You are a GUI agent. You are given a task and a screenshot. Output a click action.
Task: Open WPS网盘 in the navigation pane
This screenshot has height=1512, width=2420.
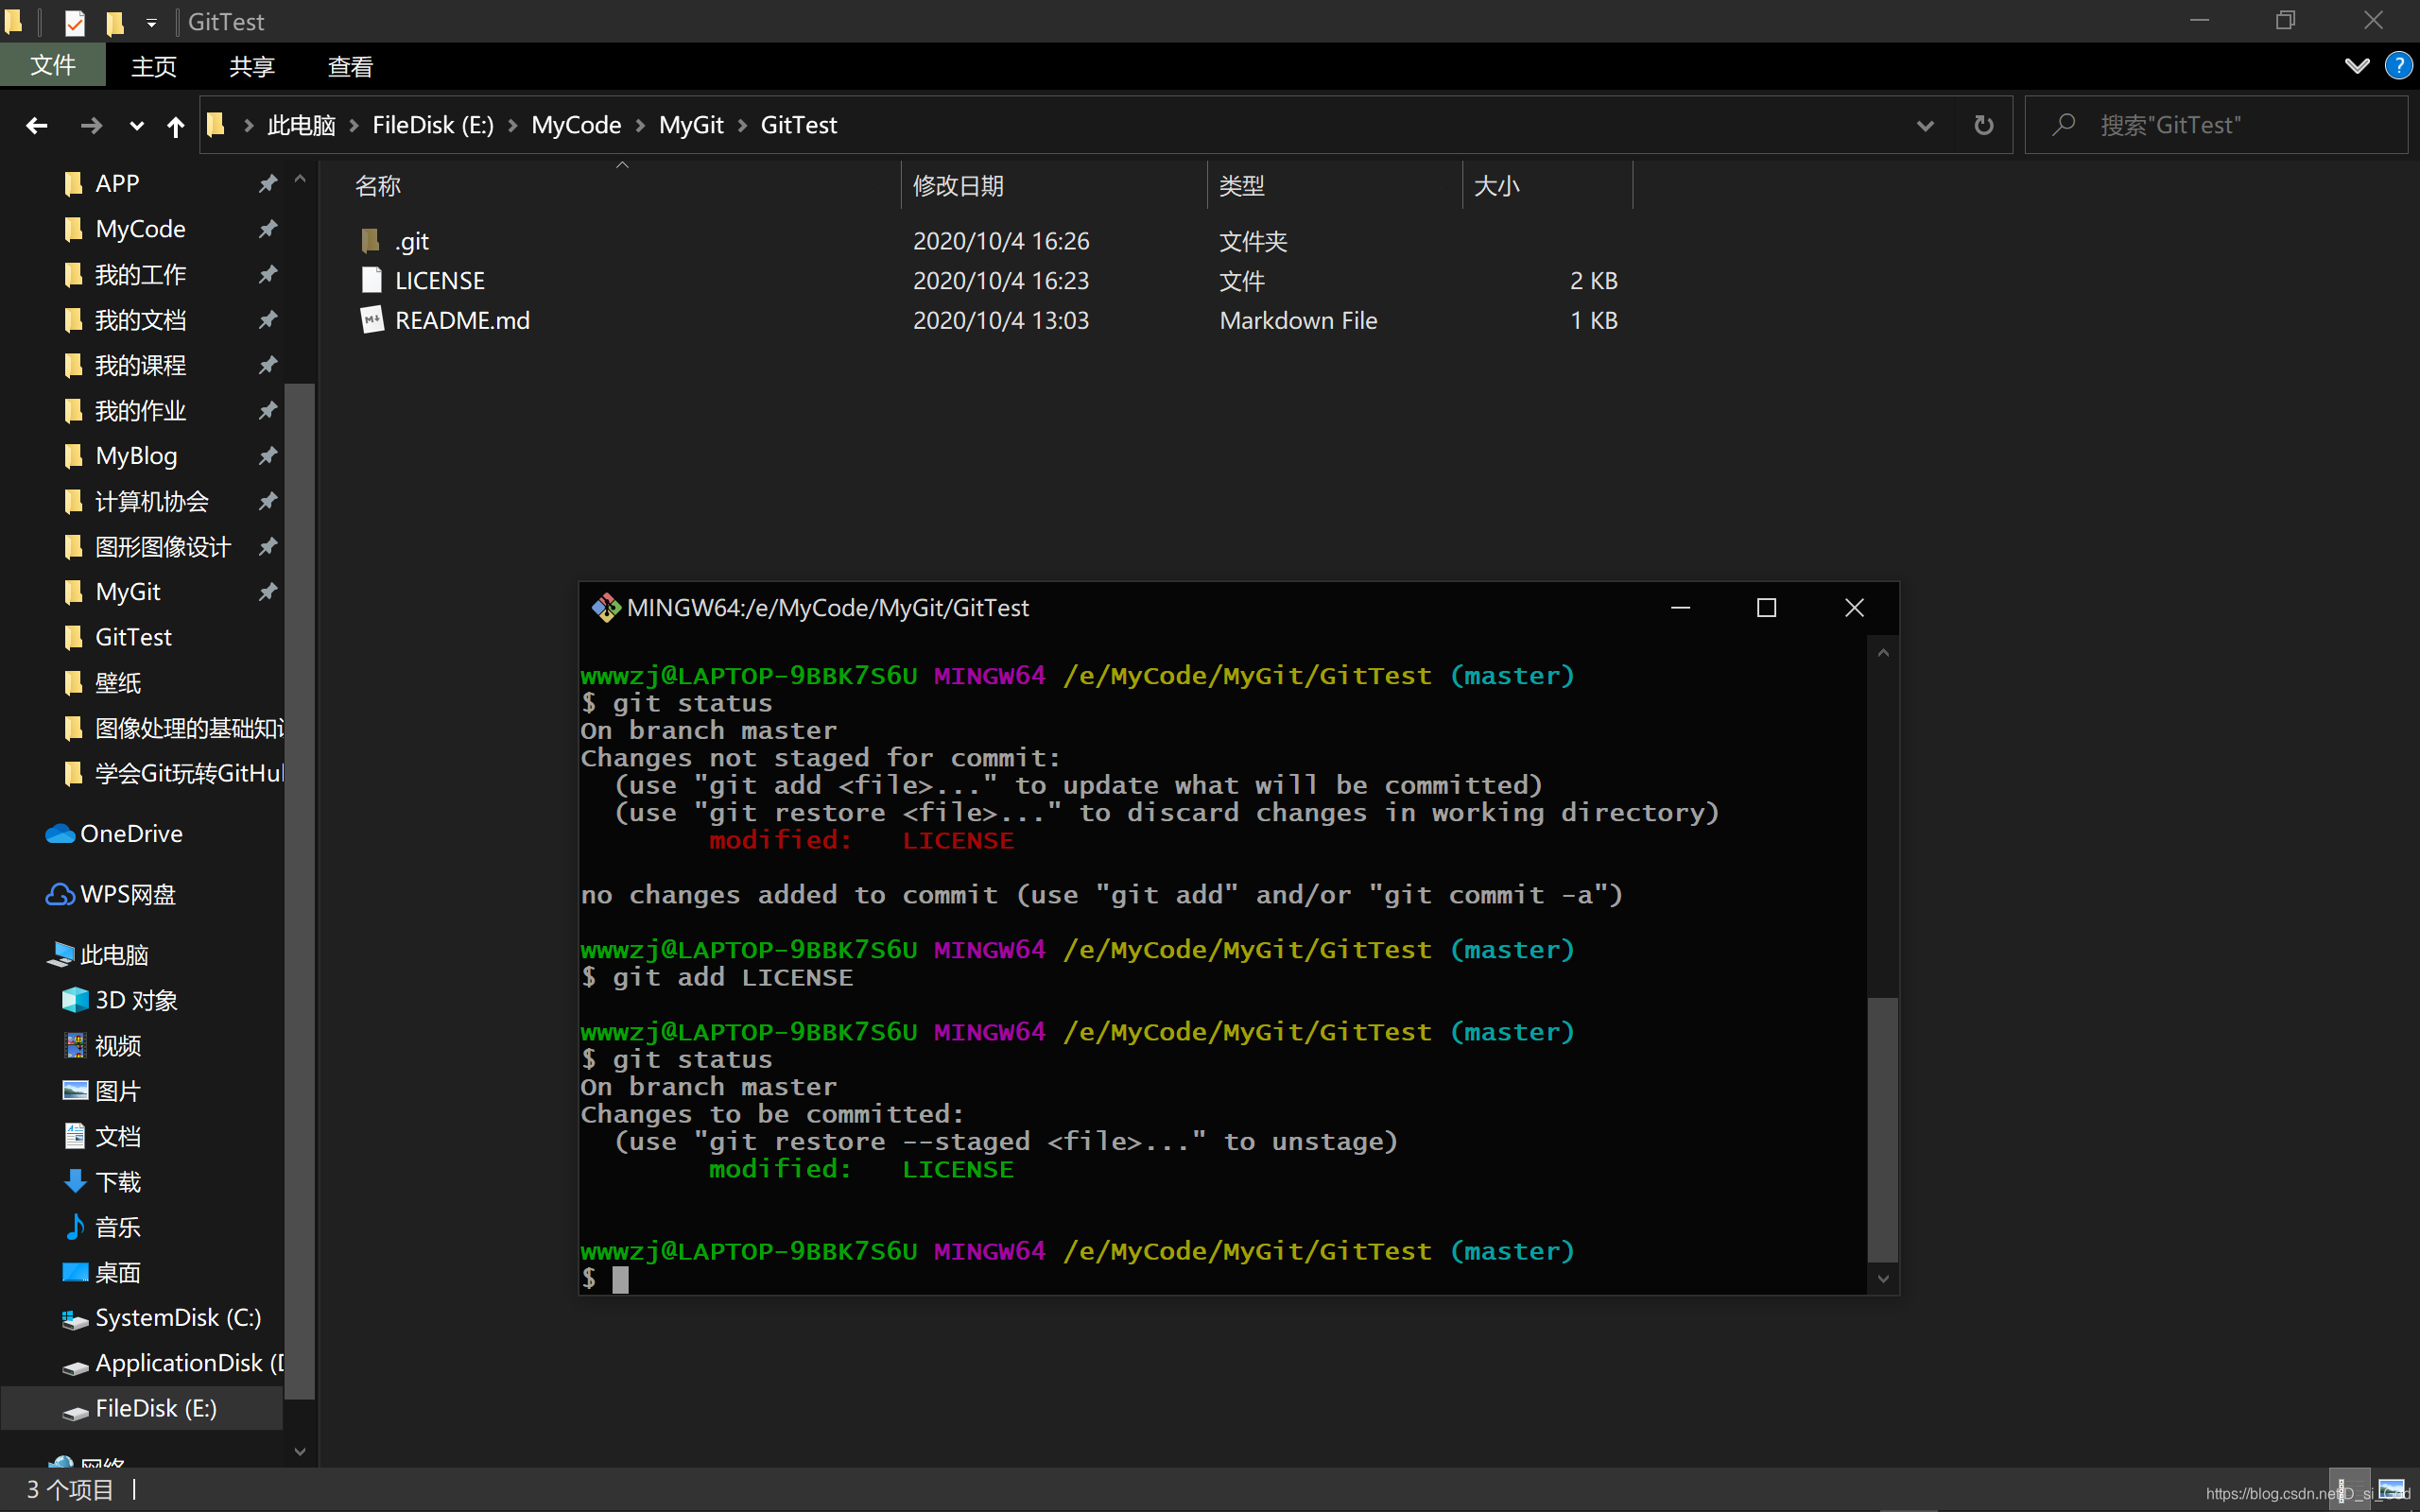pos(110,894)
